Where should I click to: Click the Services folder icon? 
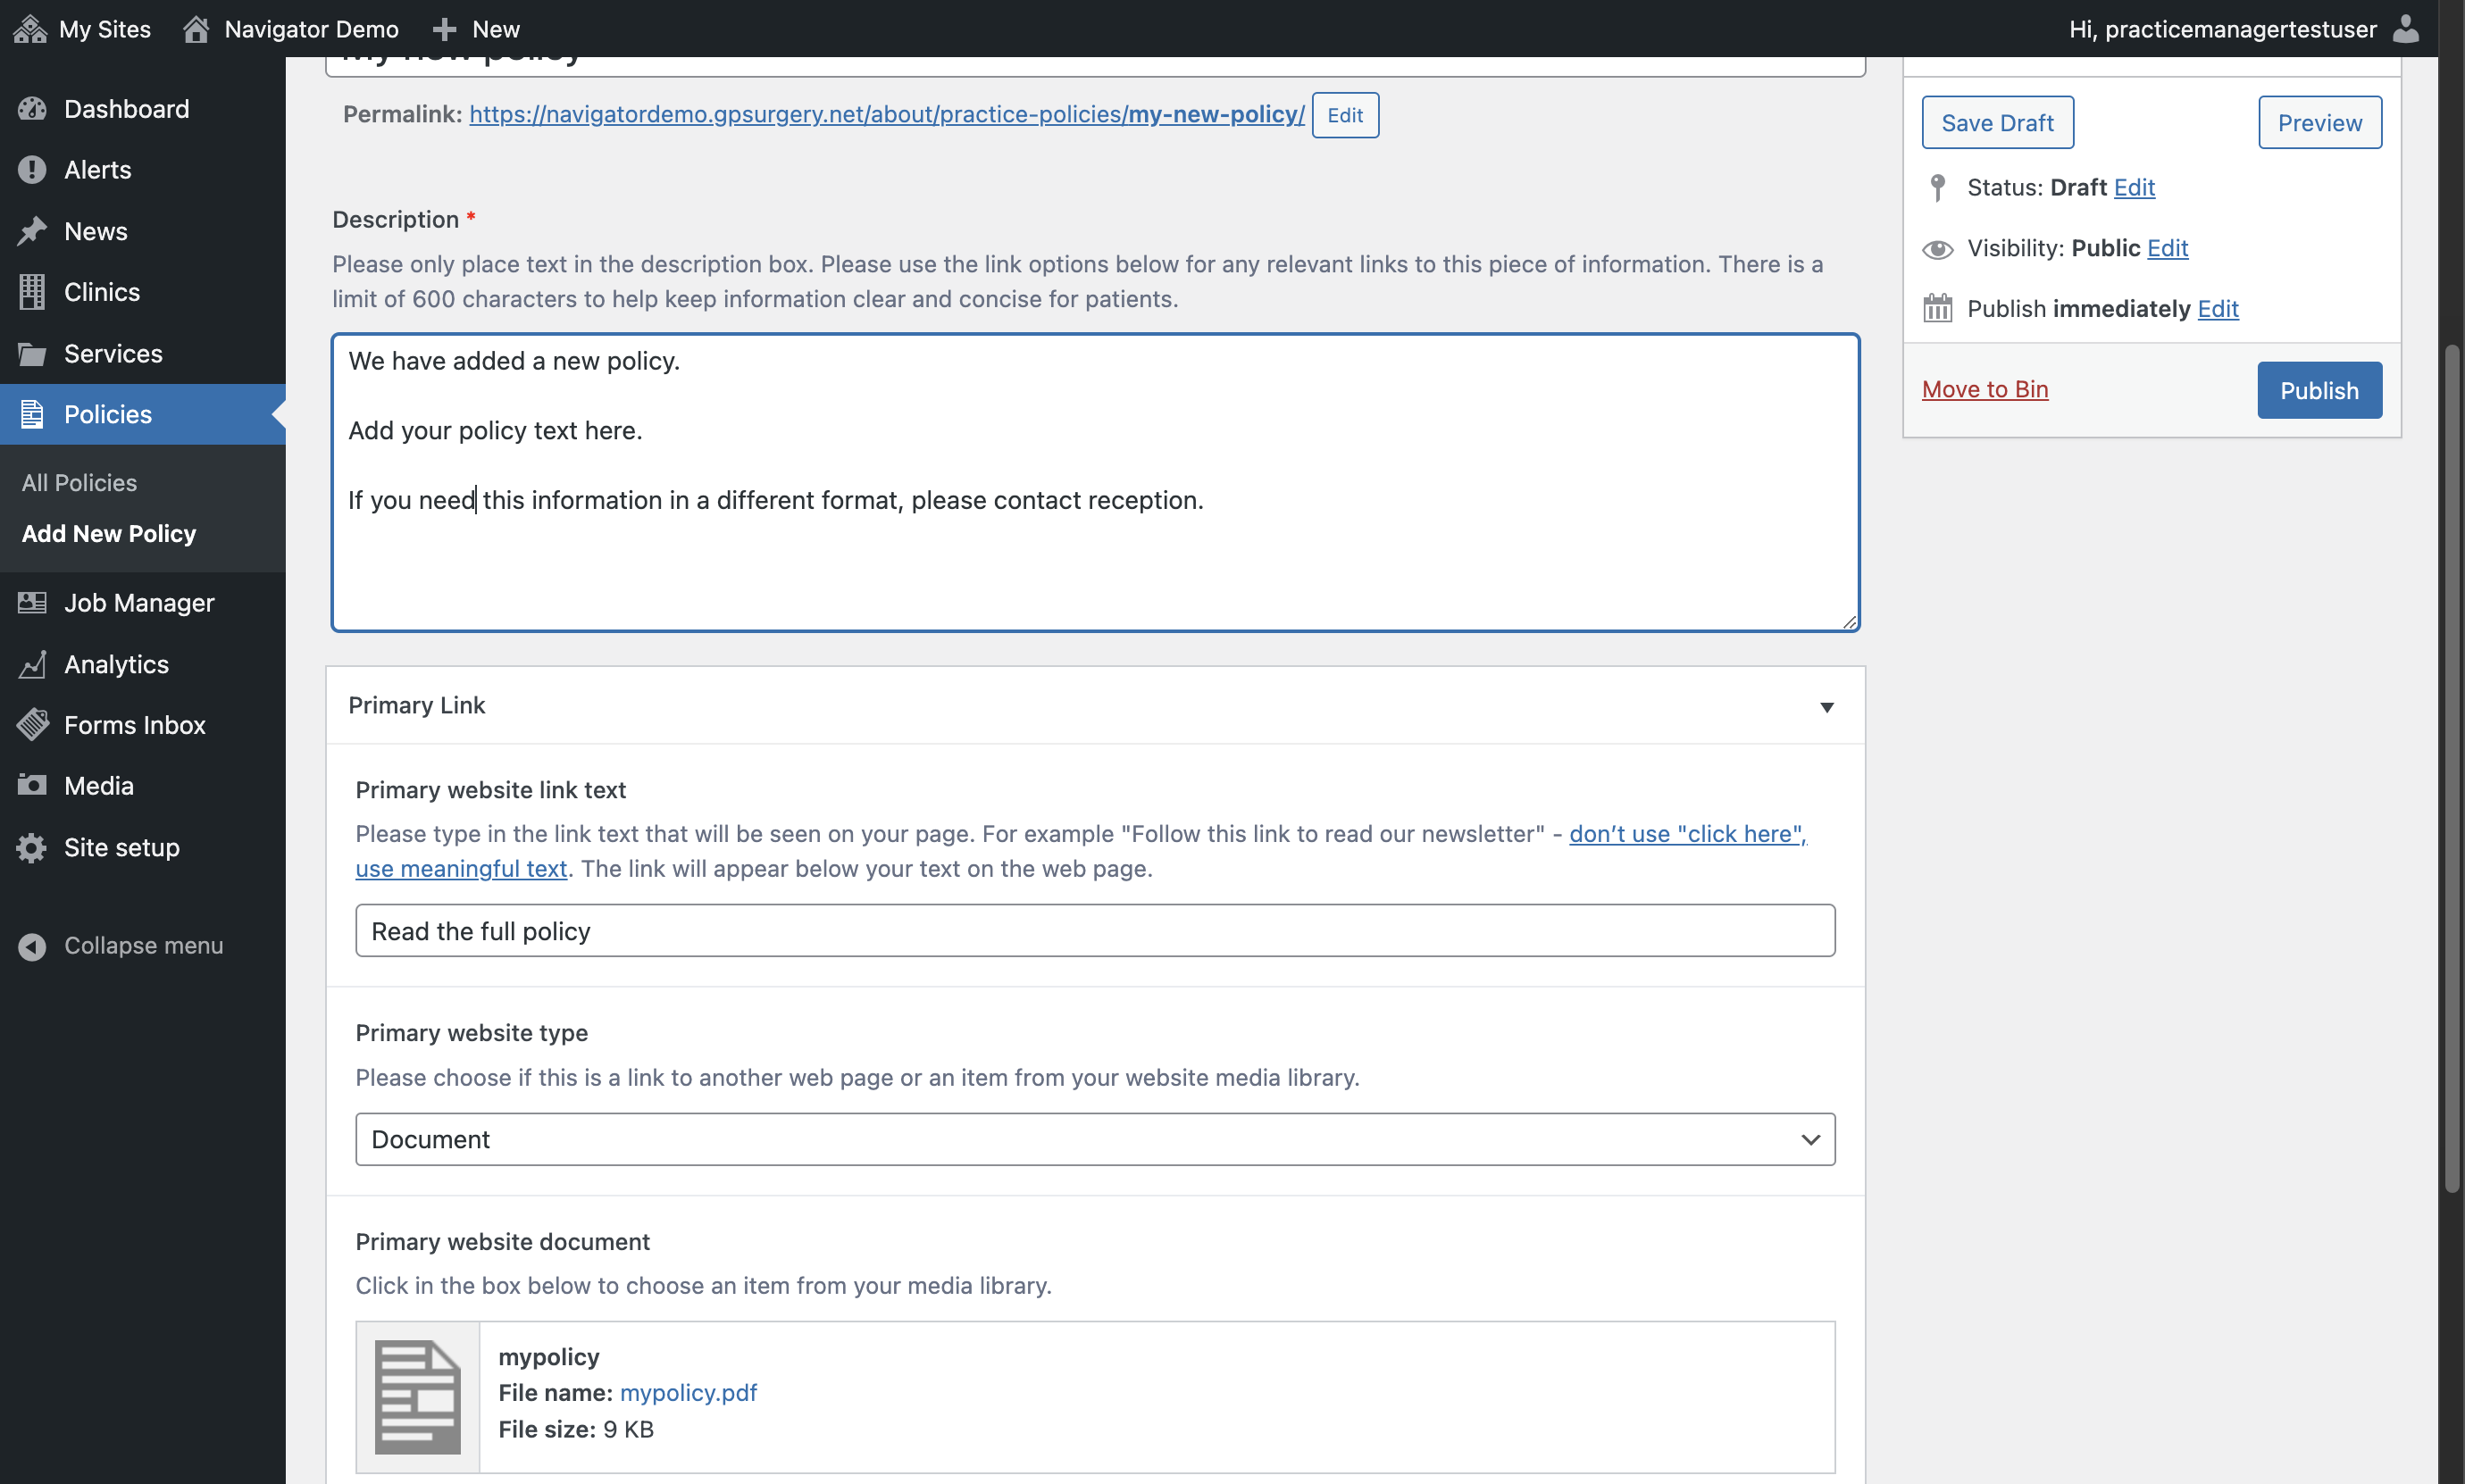coord(32,354)
